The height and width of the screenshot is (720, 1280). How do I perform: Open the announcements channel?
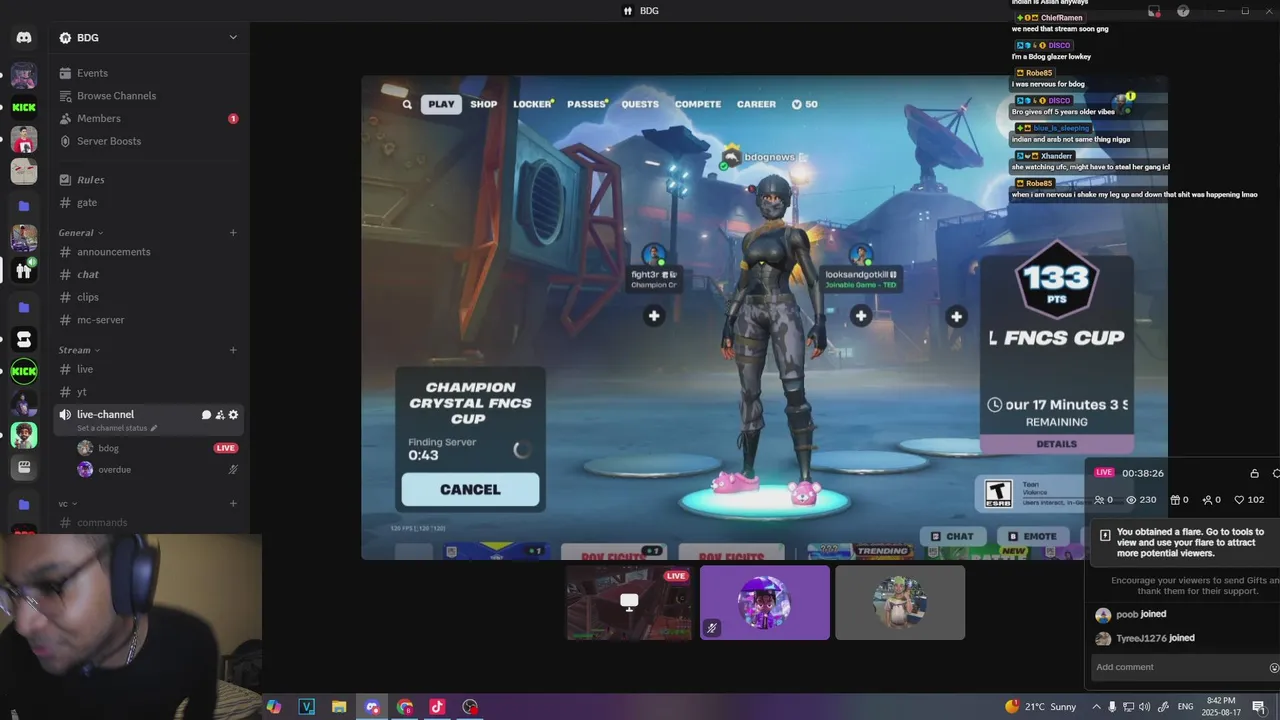[148, 252]
